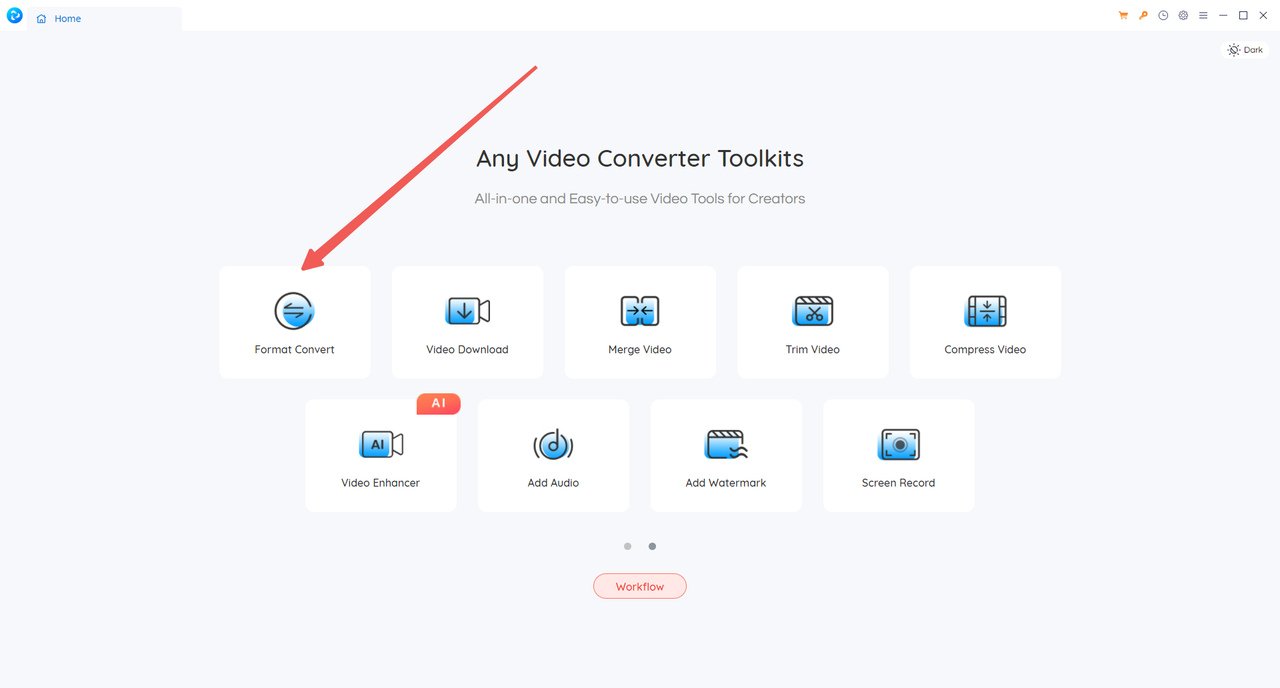
Task: Click the orange key register icon
Action: (x=1143, y=16)
